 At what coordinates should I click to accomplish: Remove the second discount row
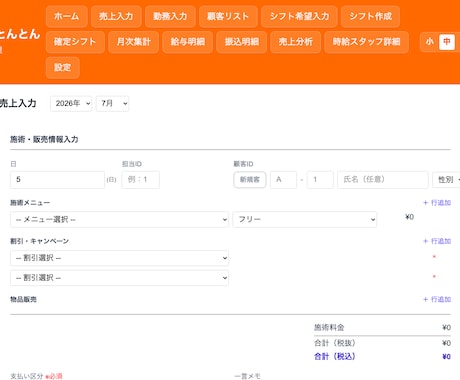pos(434,277)
